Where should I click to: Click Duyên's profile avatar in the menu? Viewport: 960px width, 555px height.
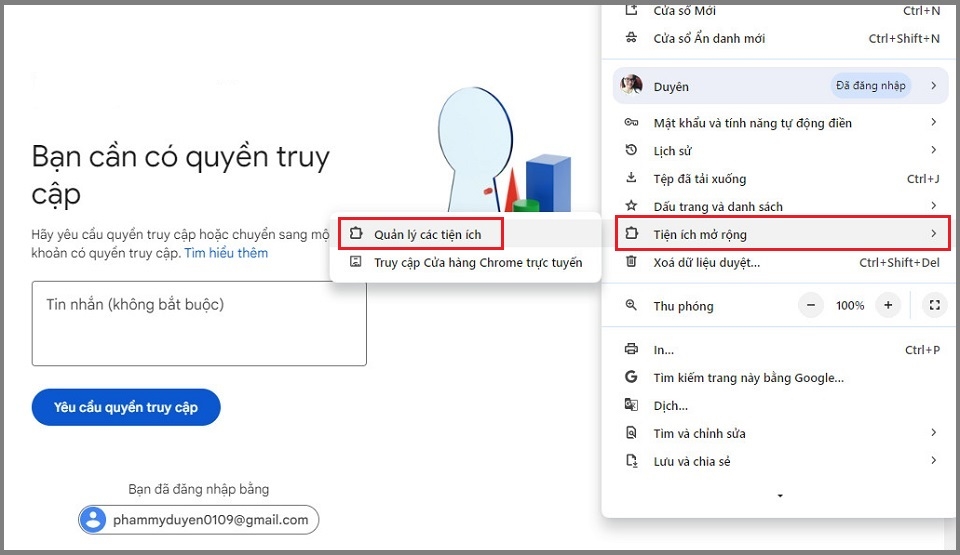(631, 85)
